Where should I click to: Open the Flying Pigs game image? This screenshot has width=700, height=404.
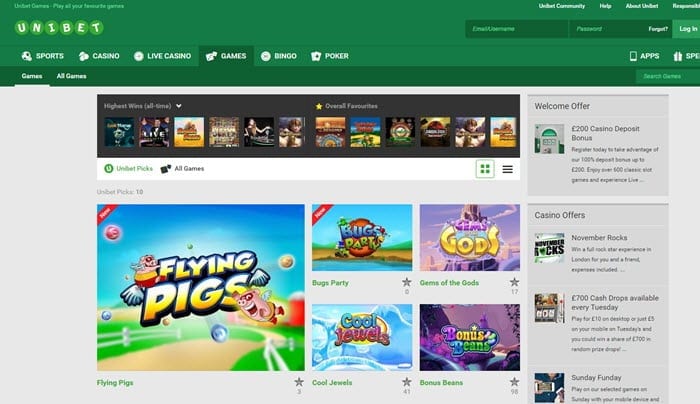pos(201,287)
